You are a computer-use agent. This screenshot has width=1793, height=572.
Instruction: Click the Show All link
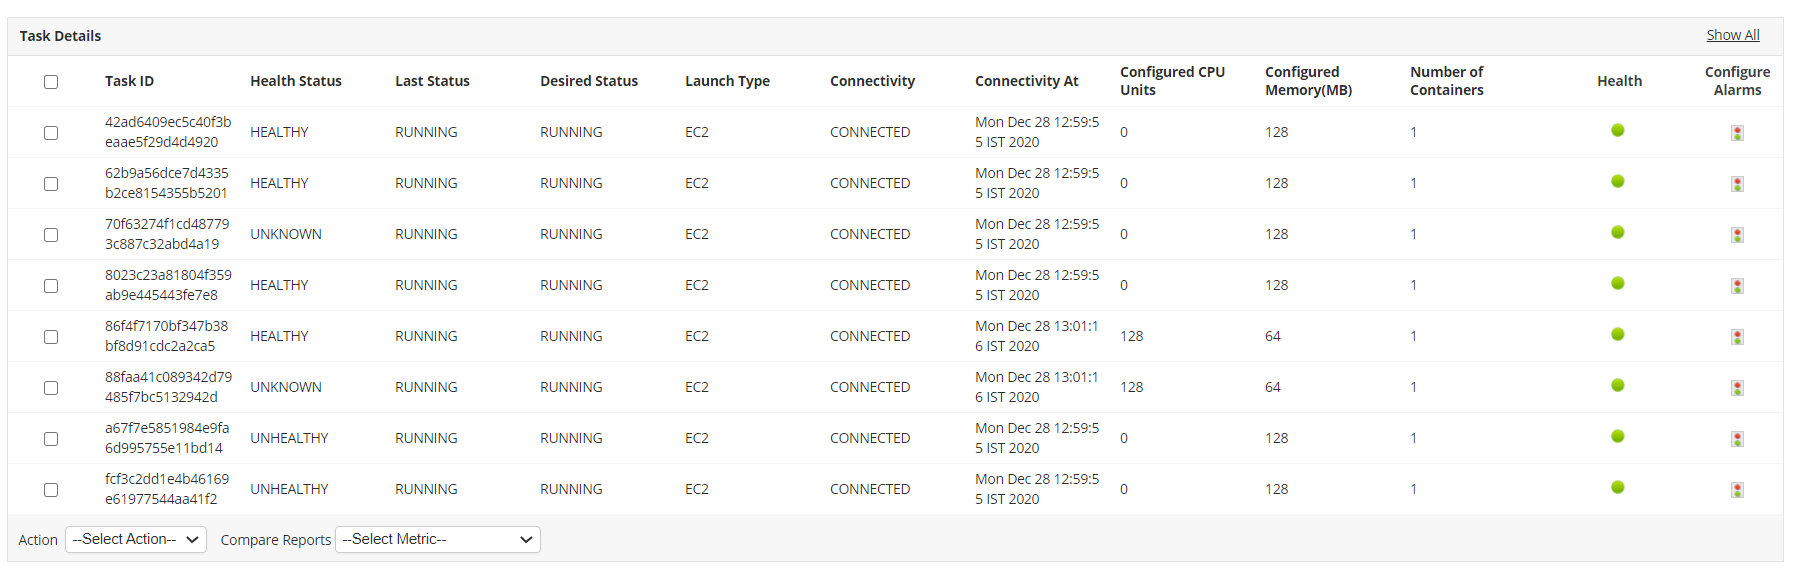pos(1732,35)
